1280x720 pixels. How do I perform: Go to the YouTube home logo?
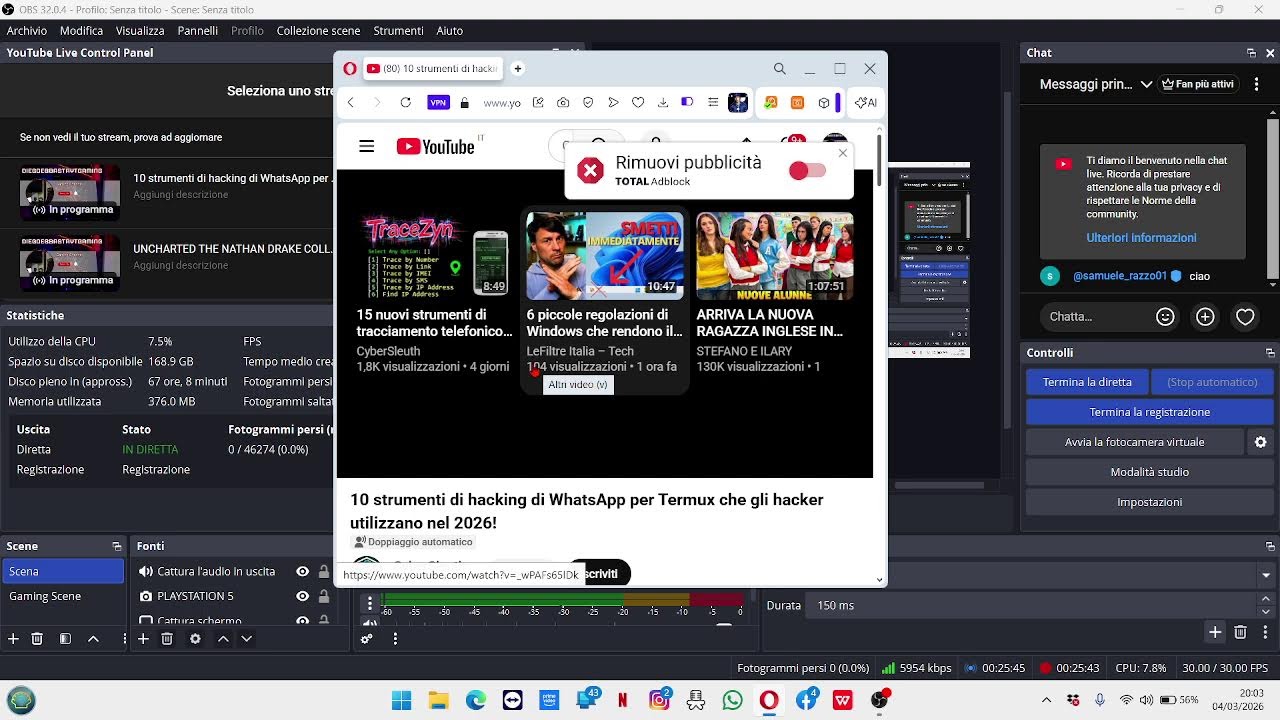pos(436,147)
